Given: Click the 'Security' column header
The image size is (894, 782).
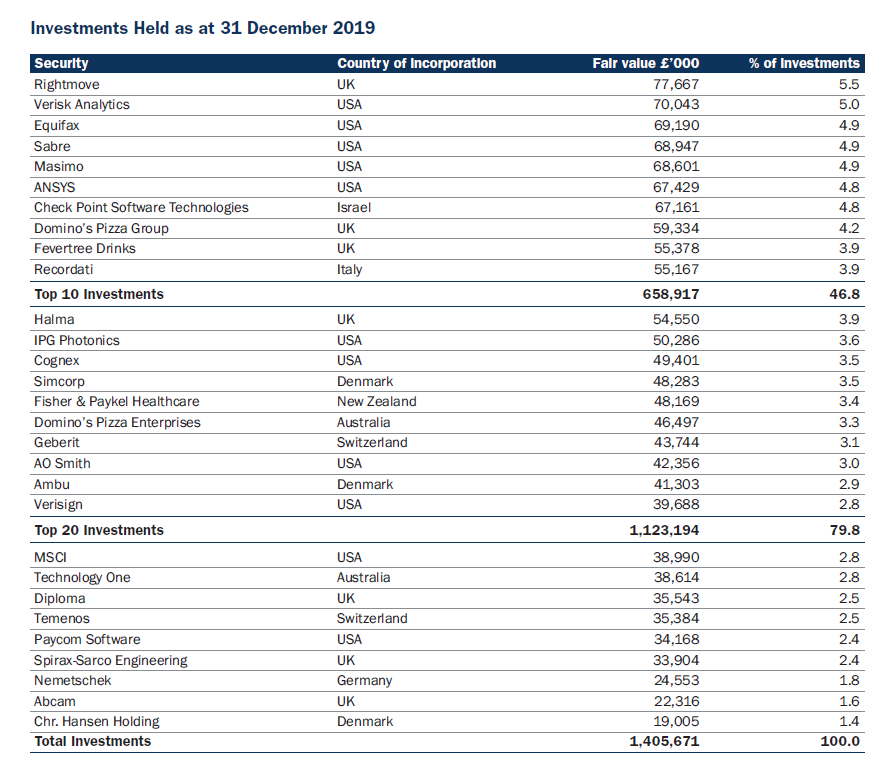Looking at the screenshot, I should point(61,63).
